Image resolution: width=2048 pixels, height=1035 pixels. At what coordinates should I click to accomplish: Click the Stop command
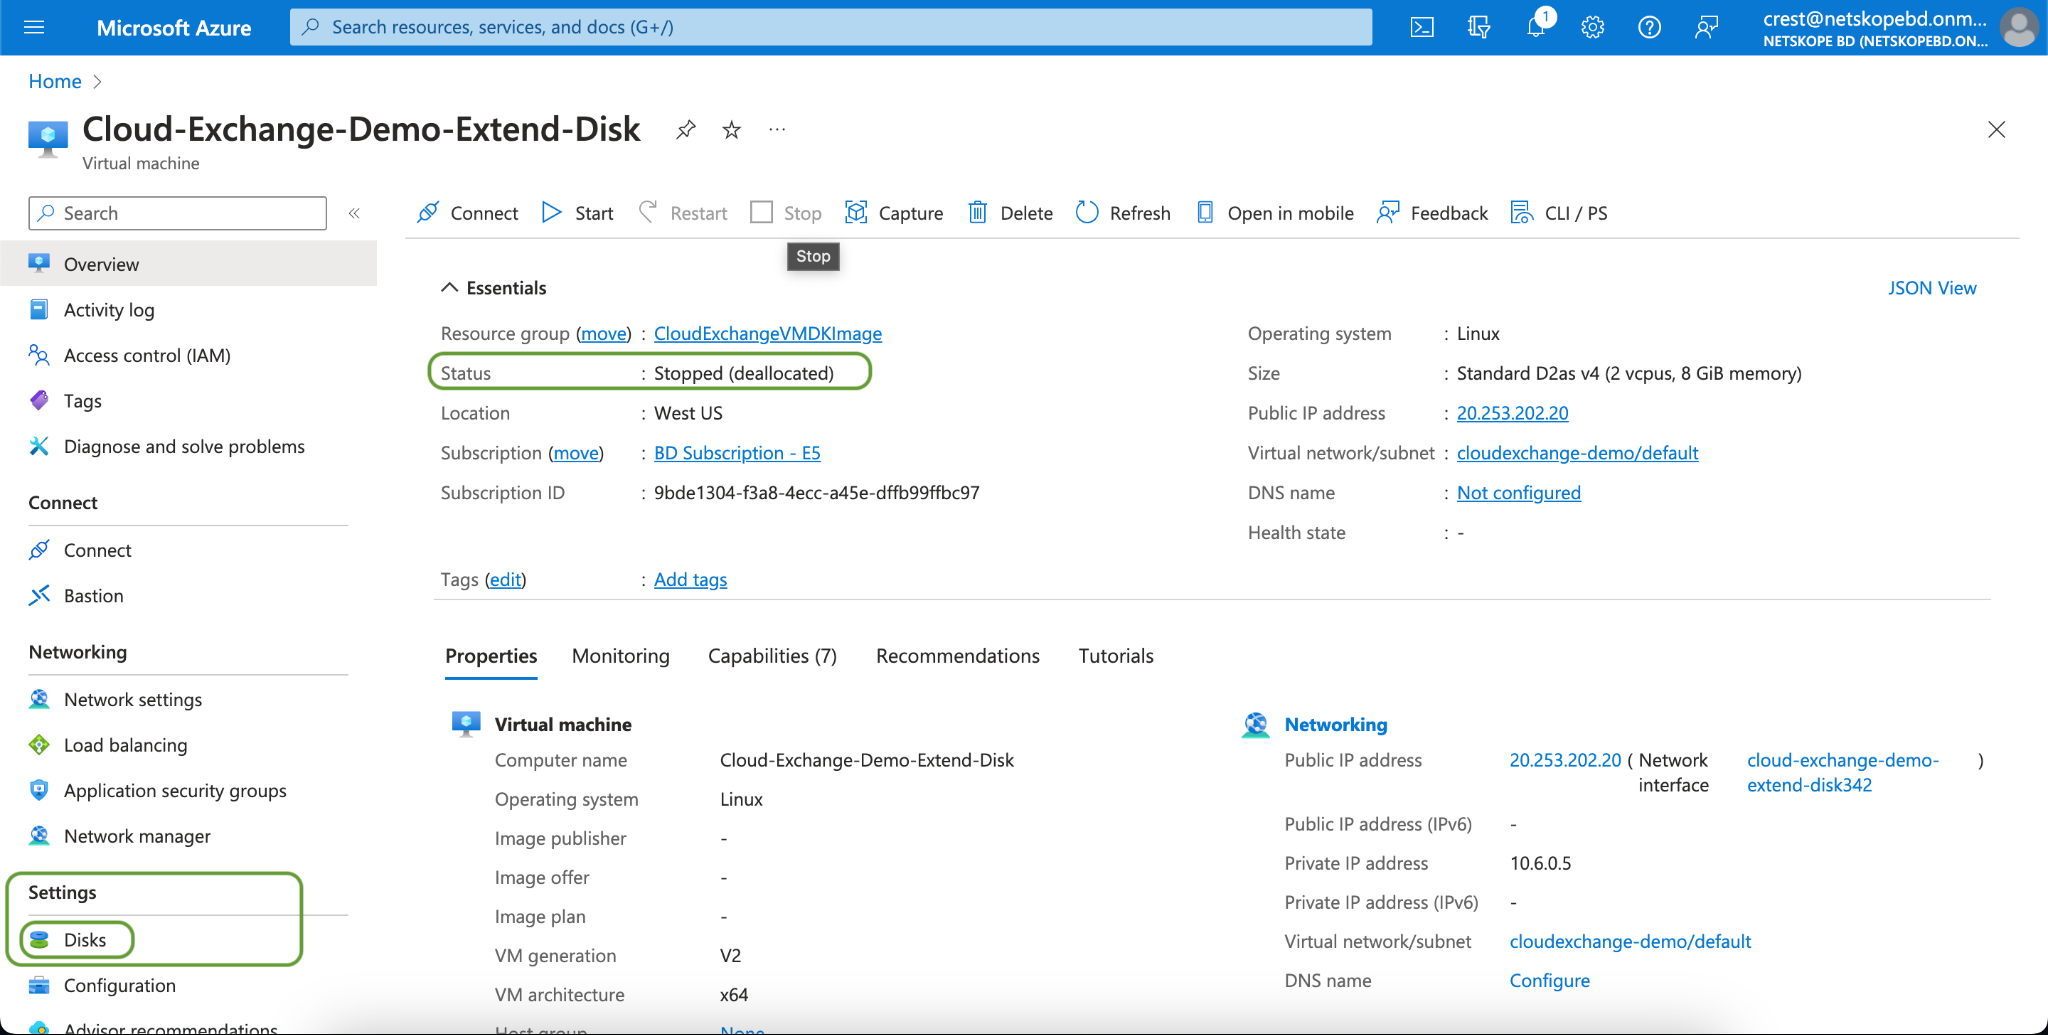click(786, 213)
